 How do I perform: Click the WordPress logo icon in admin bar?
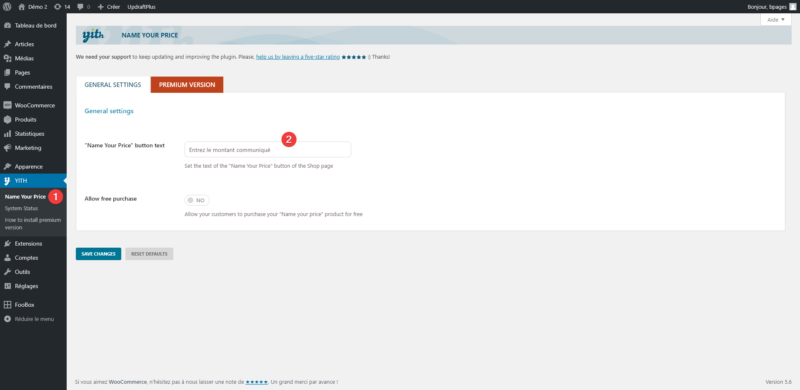(7, 7)
